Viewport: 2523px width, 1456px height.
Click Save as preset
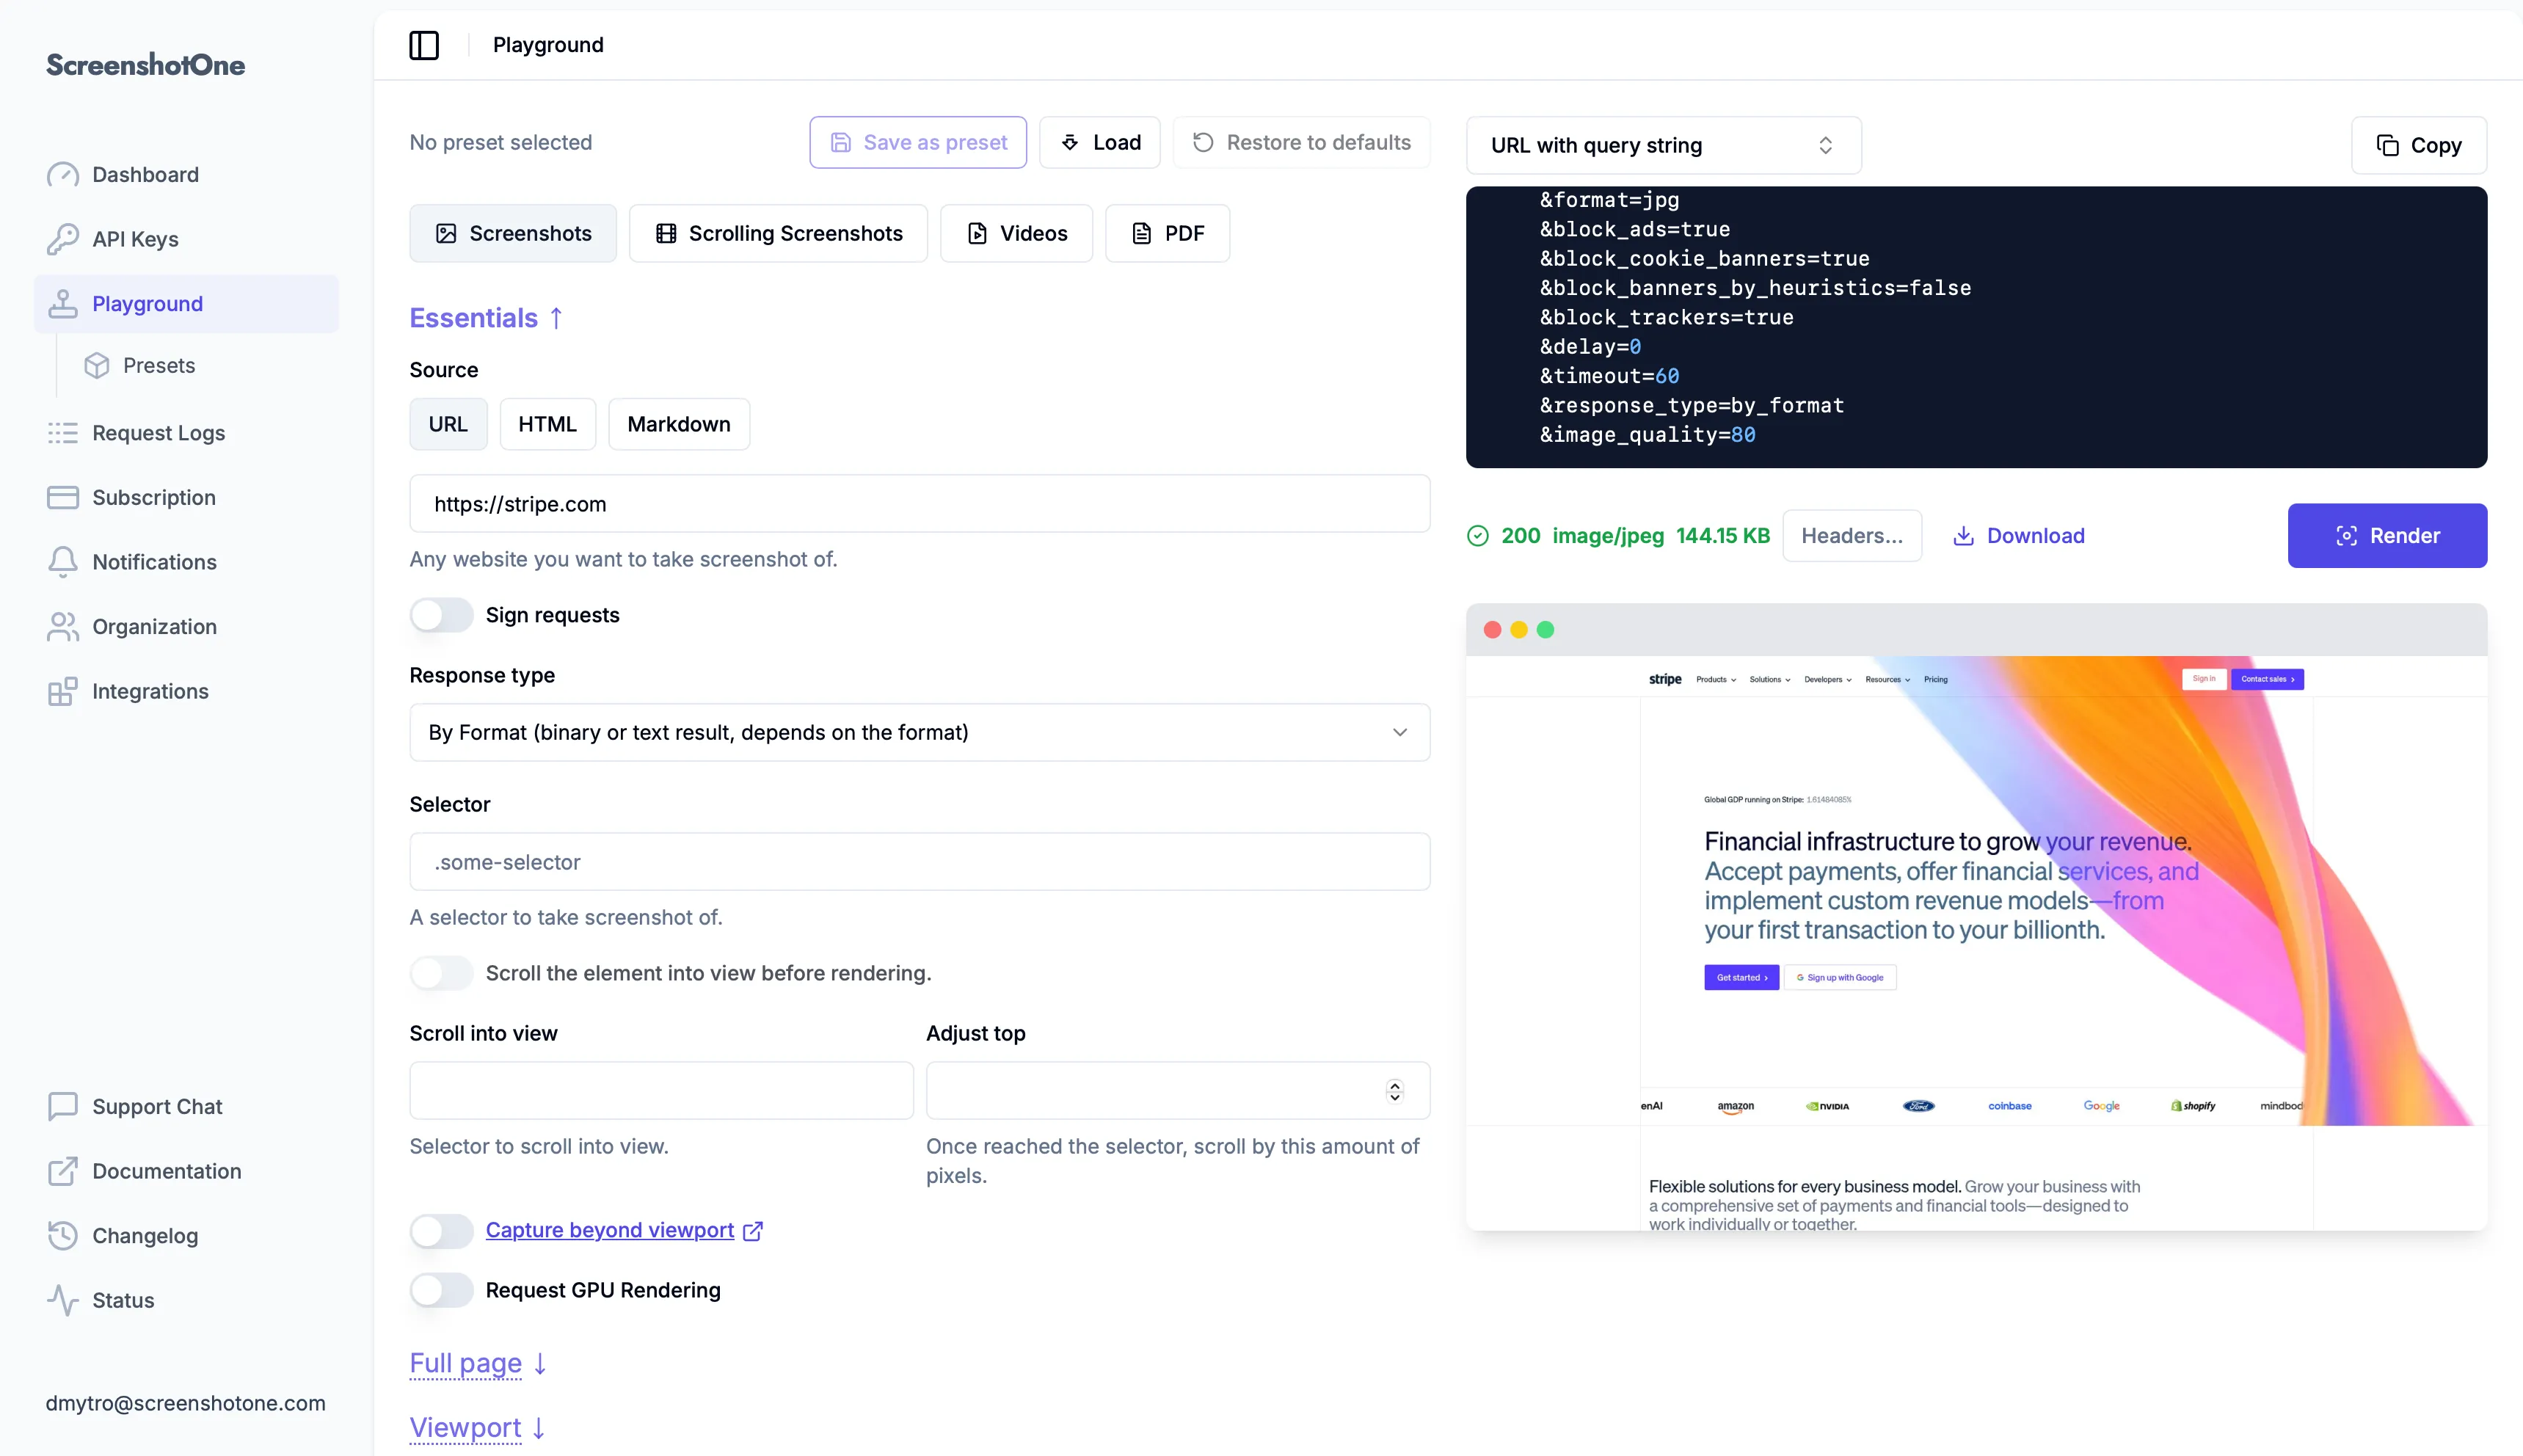point(917,142)
